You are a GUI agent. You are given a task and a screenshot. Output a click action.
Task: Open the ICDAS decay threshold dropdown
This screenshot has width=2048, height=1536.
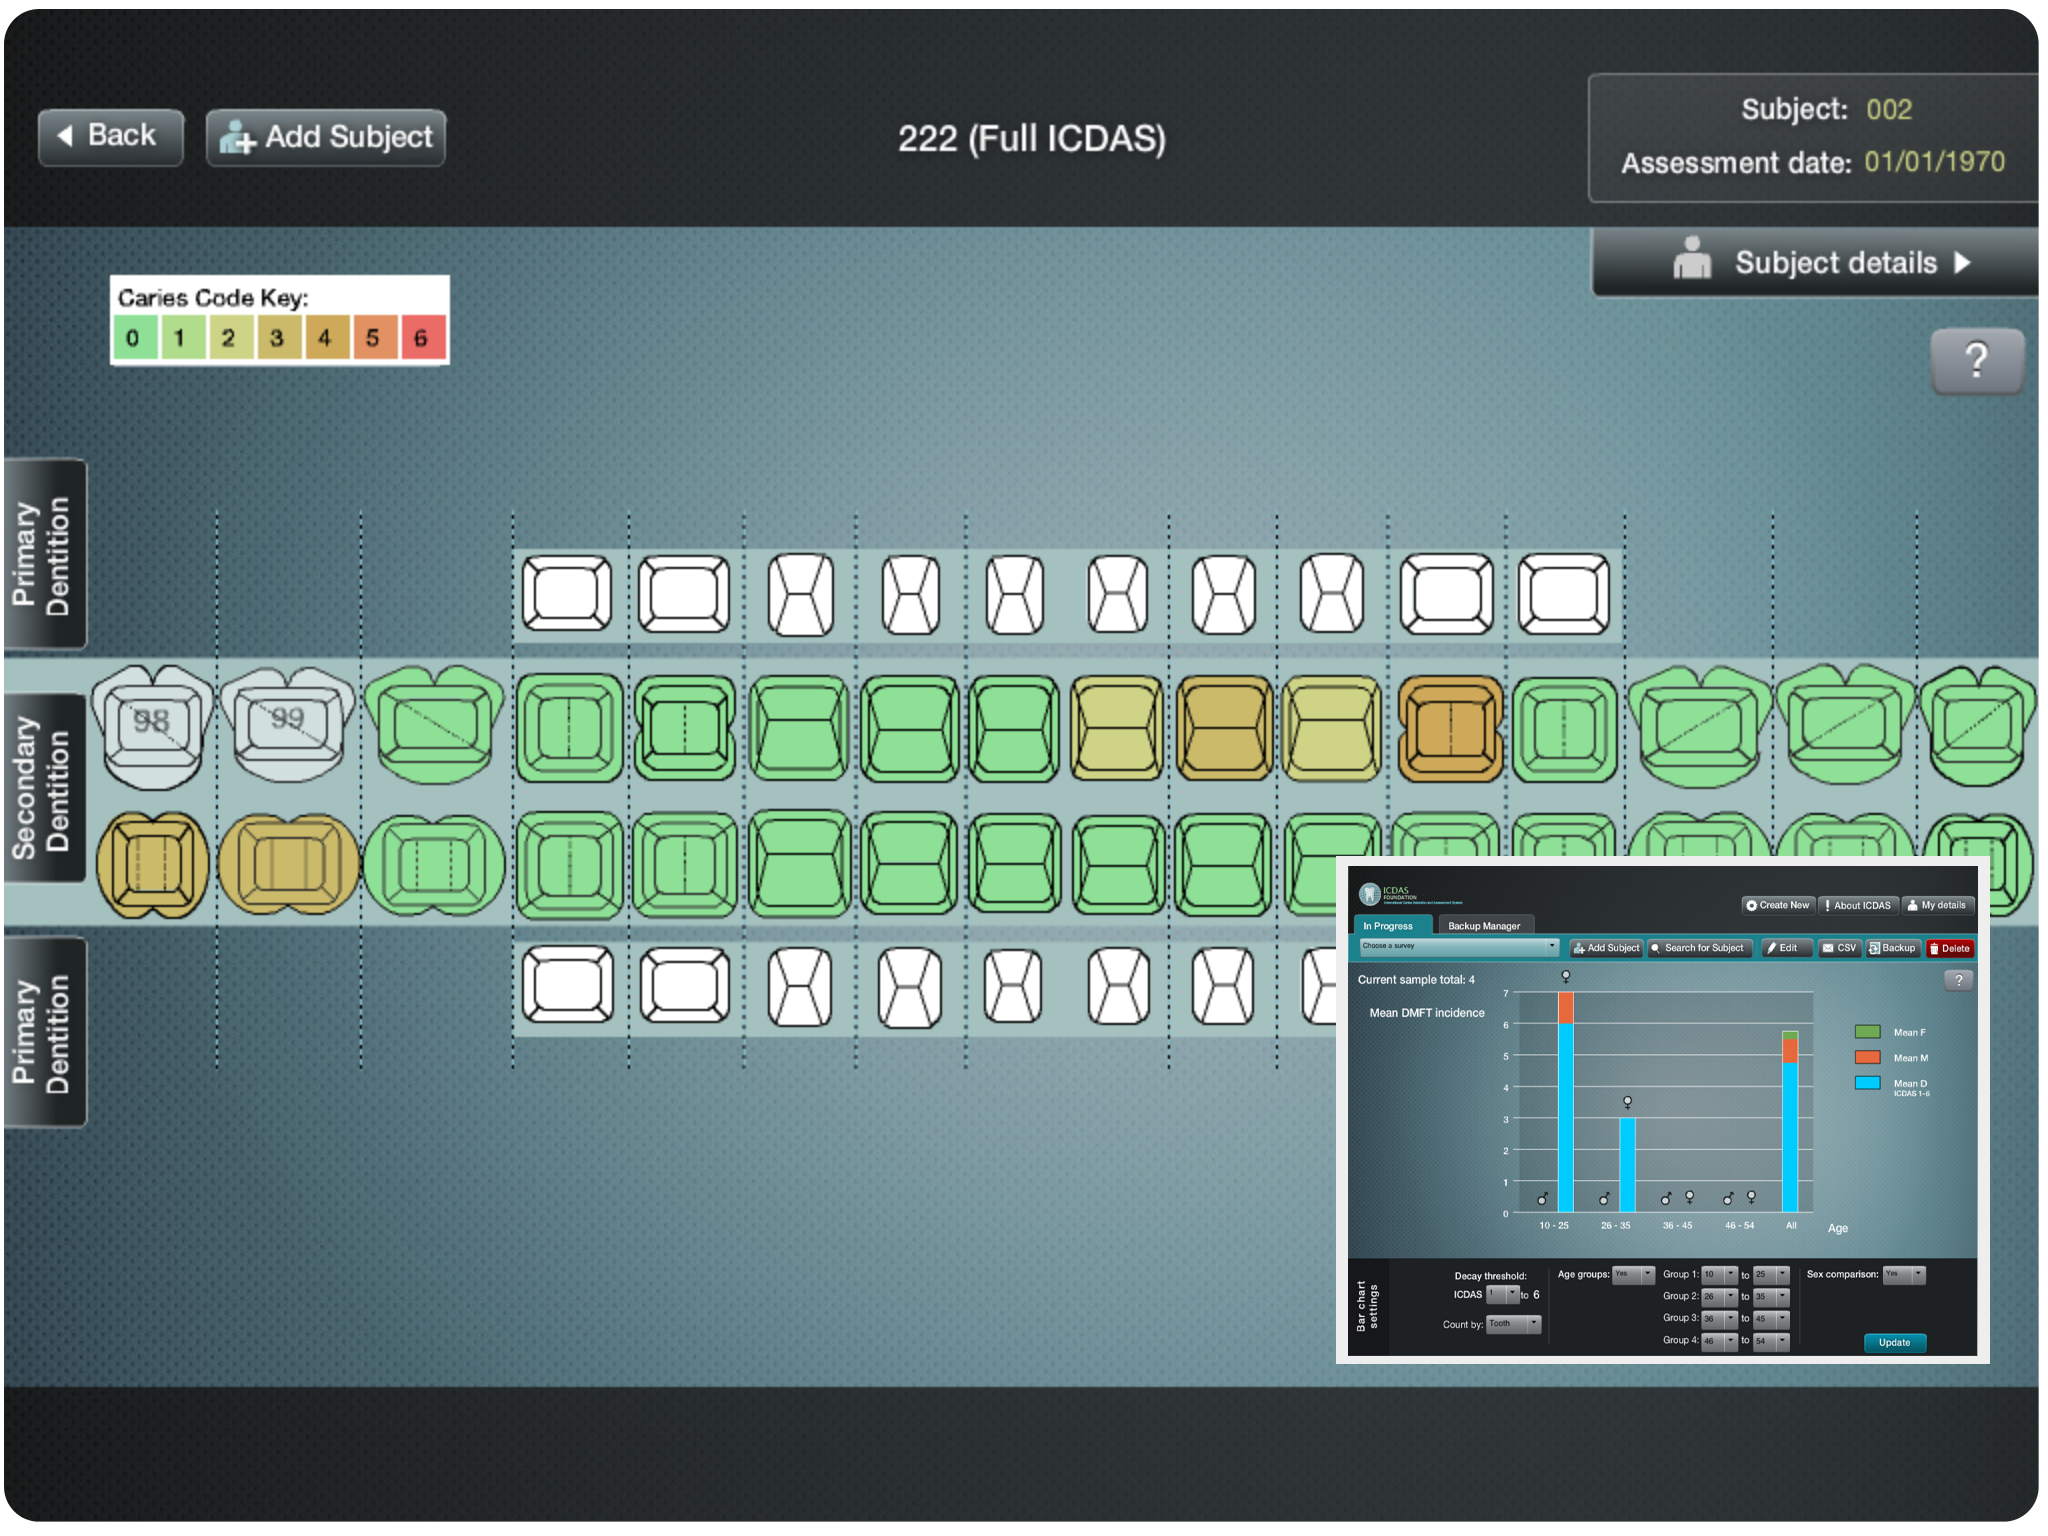click(x=1502, y=1294)
